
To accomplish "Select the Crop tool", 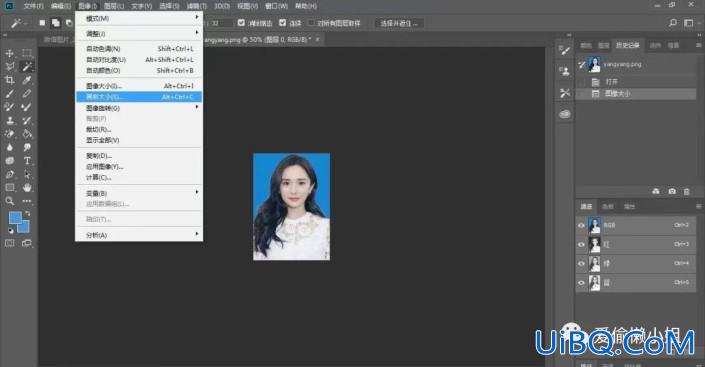I will [9, 81].
